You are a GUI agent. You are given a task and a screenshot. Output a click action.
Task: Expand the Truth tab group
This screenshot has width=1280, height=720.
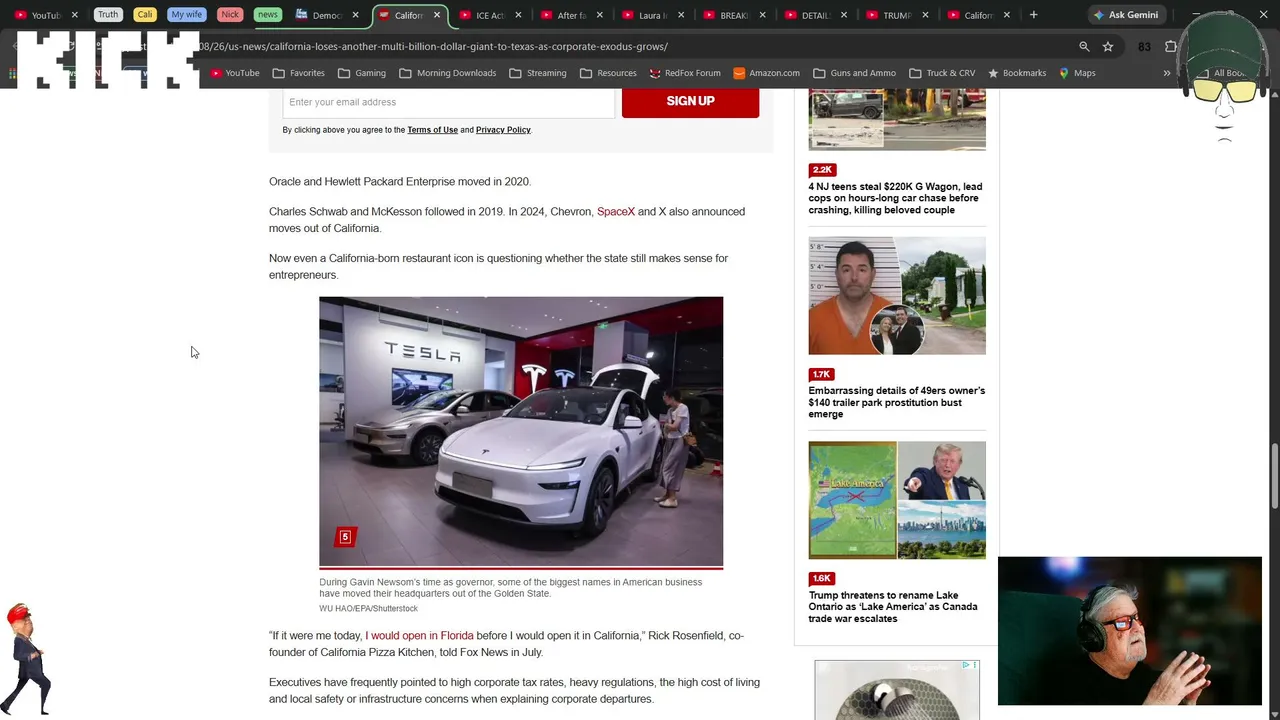[x=108, y=15]
